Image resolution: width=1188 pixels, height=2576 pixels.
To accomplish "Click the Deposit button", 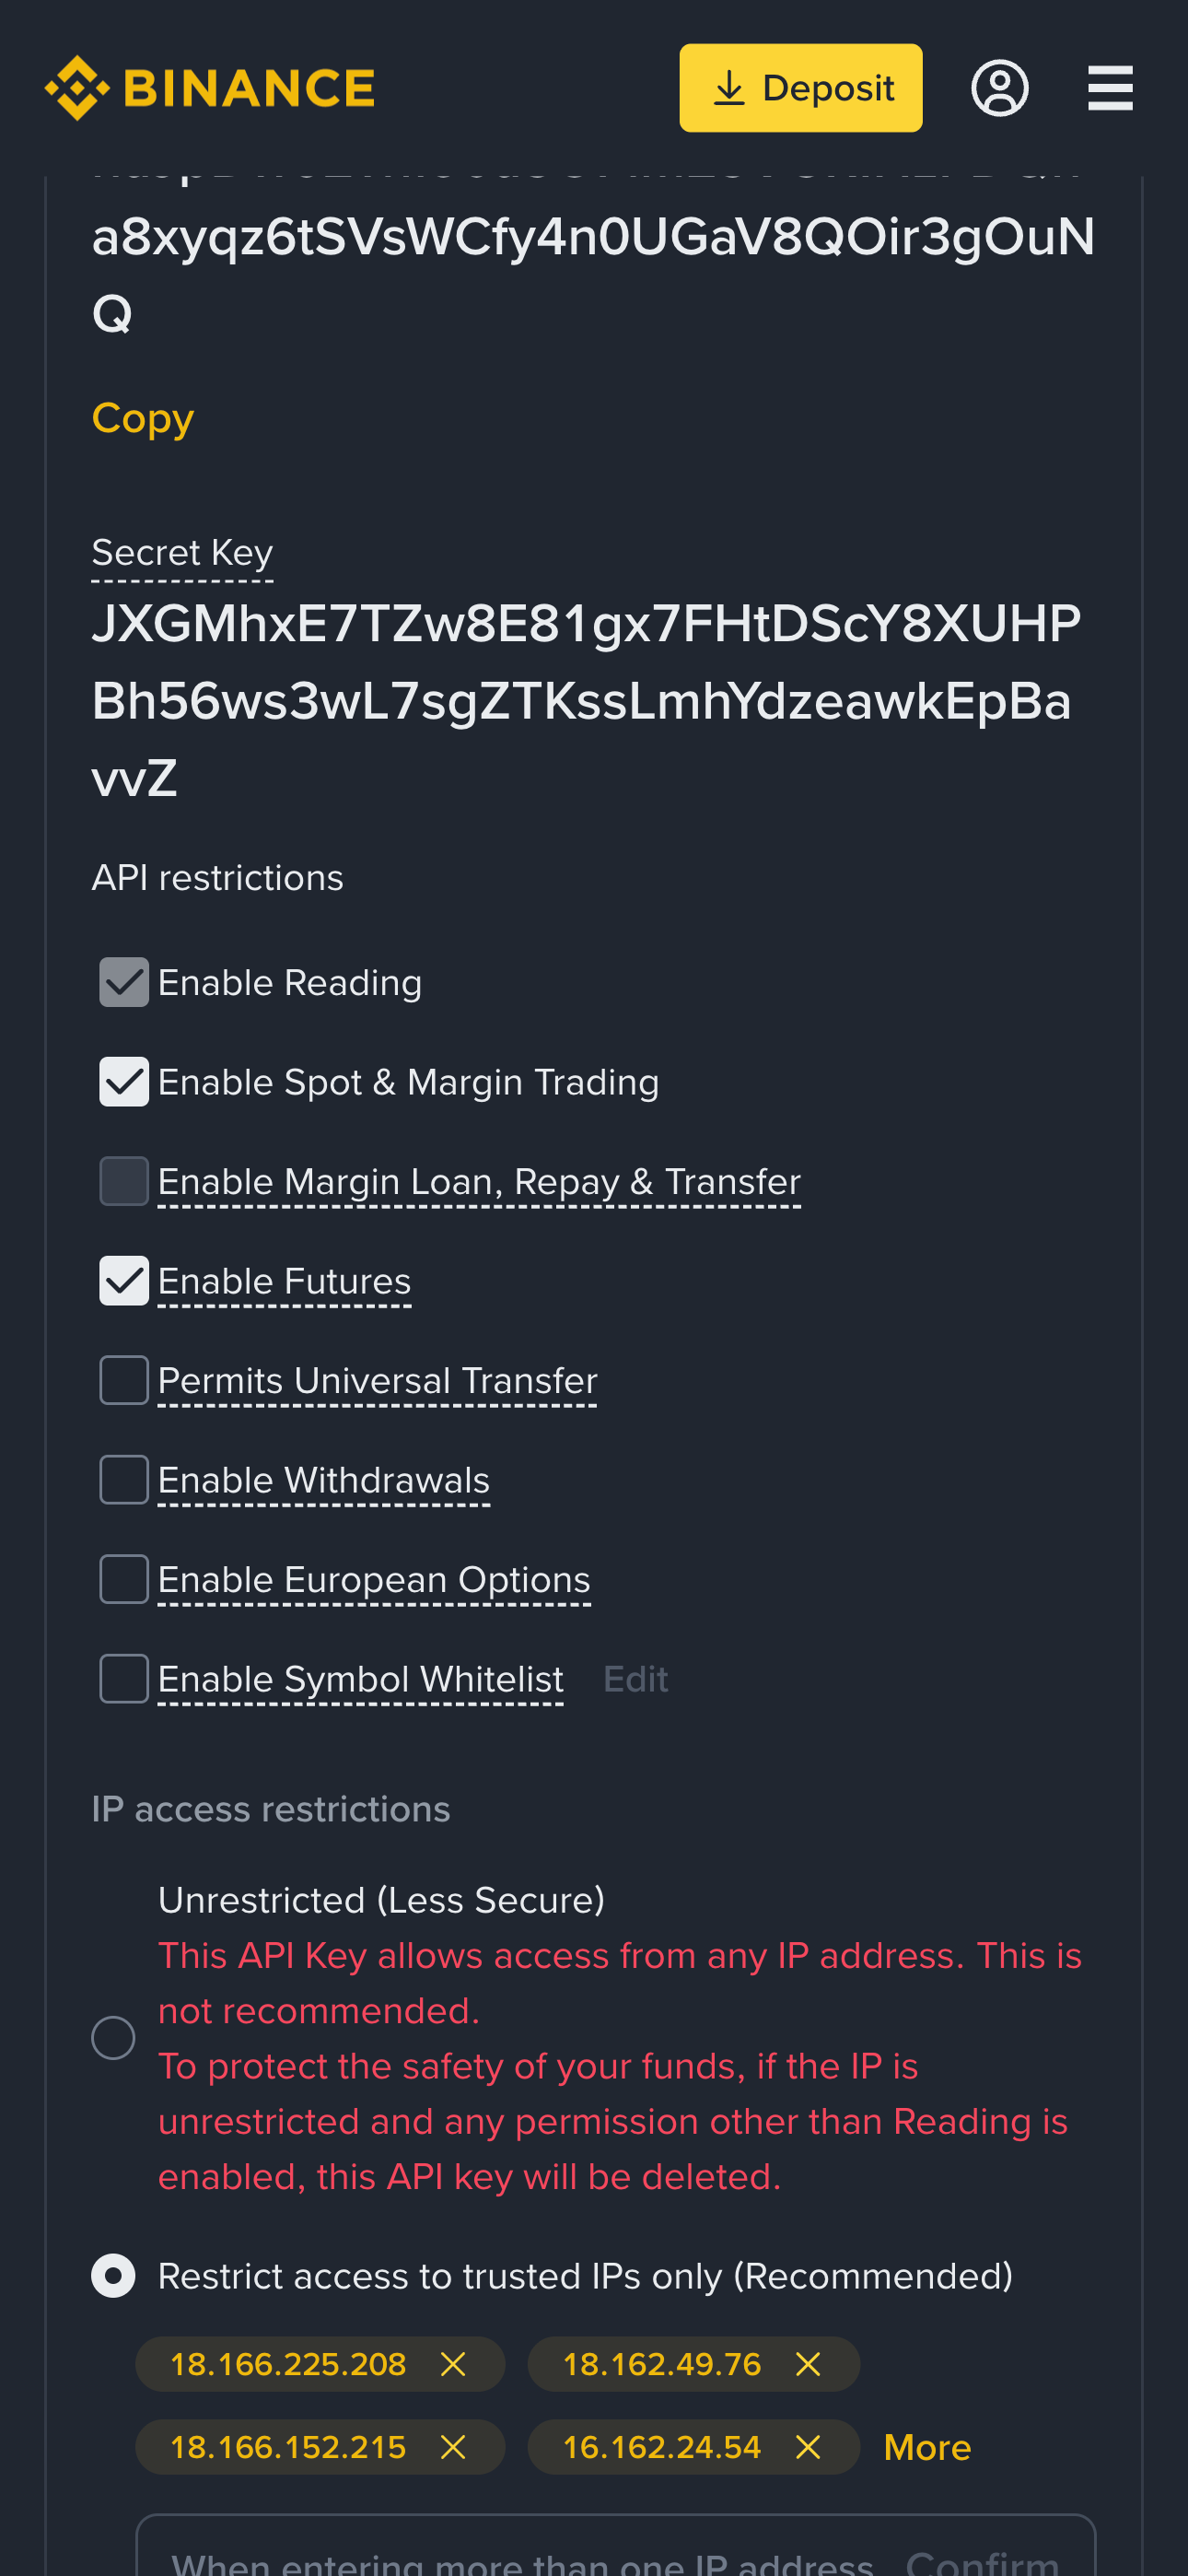I will [x=801, y=87].
